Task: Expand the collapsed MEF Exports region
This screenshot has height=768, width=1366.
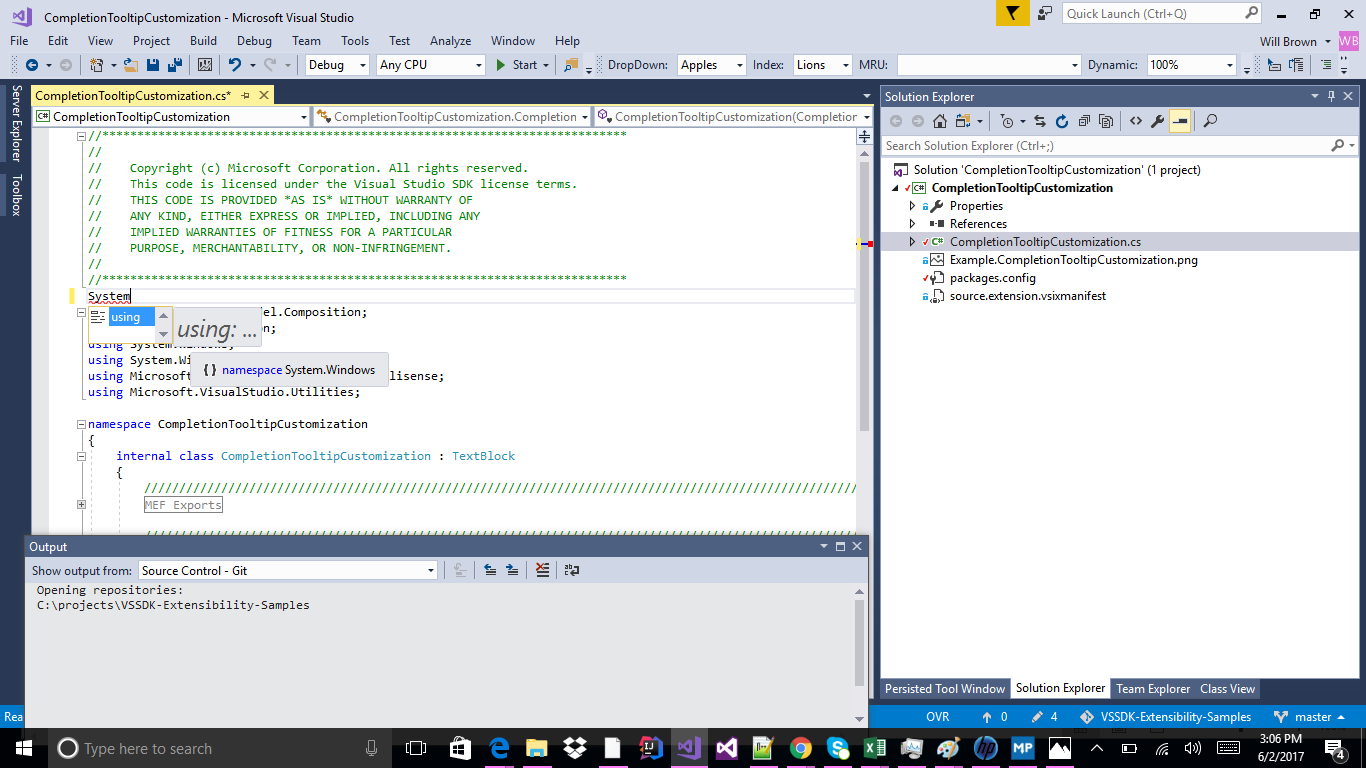Action: (81, 505)
